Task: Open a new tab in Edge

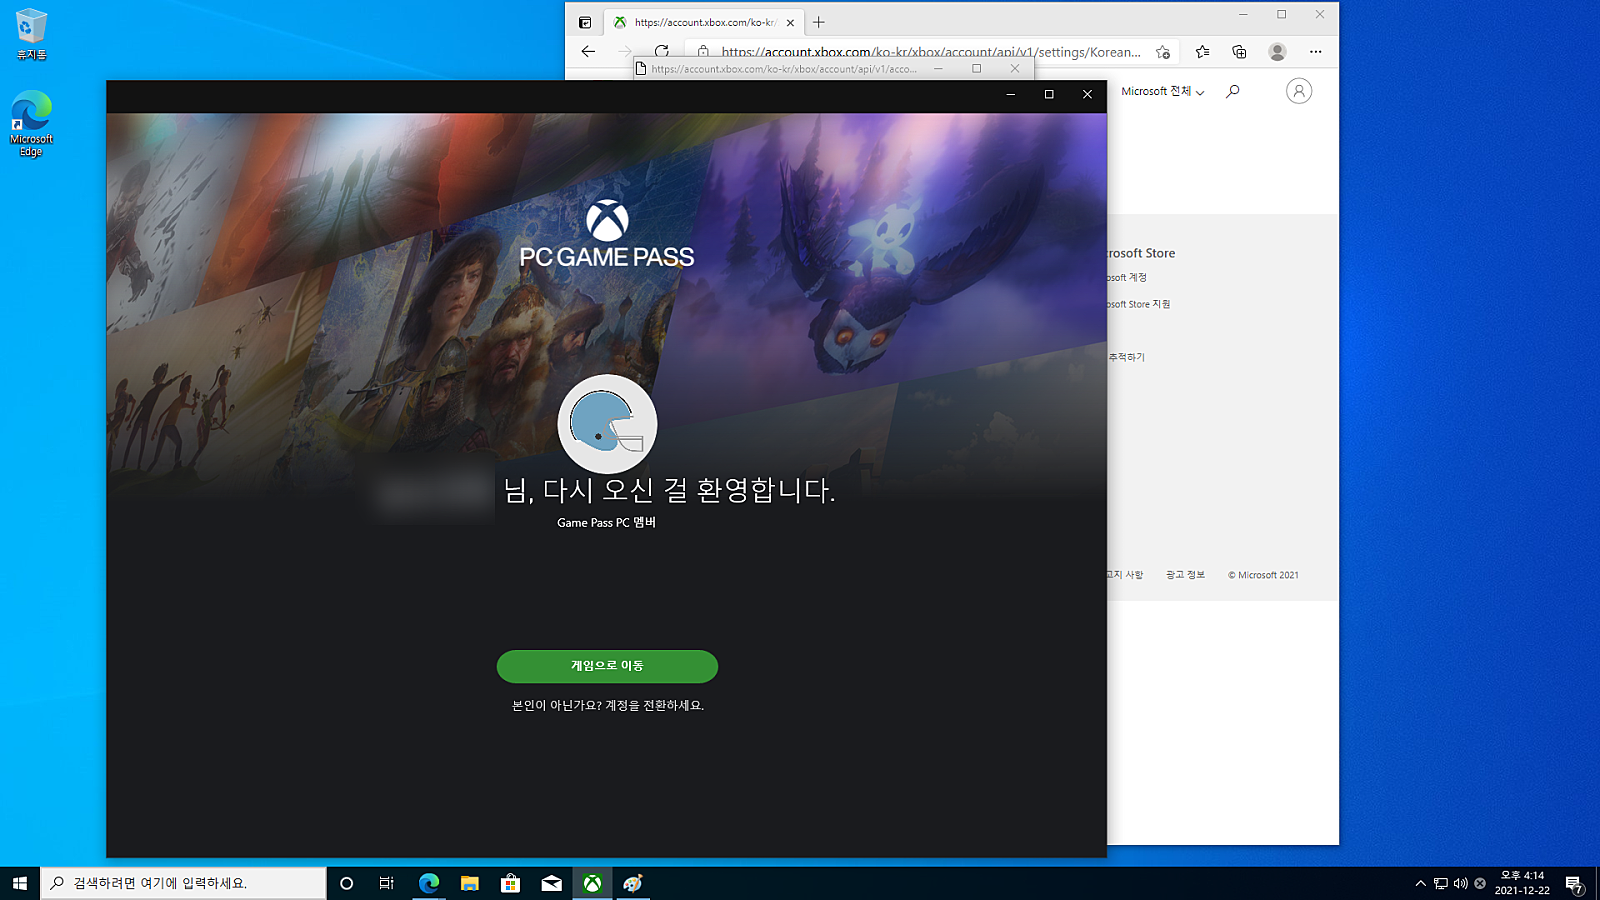Action: (819, 22)
